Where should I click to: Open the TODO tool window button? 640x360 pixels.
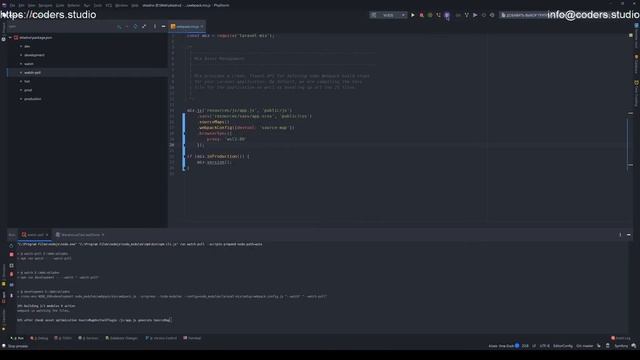63,338
